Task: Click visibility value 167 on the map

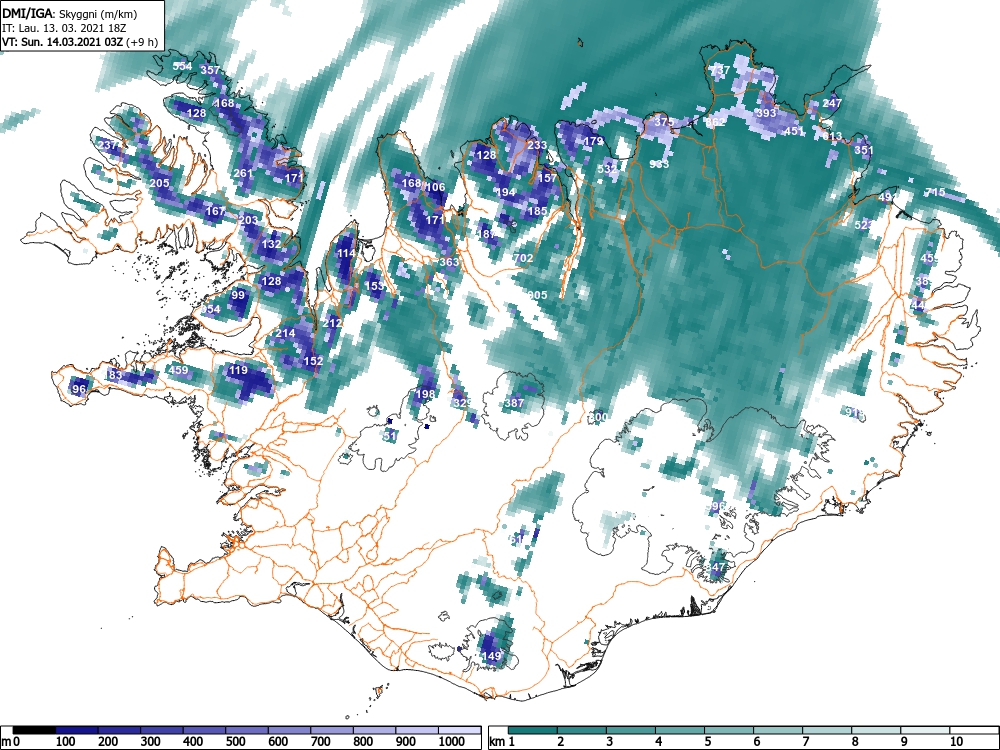Action: [x=216, y=210]
